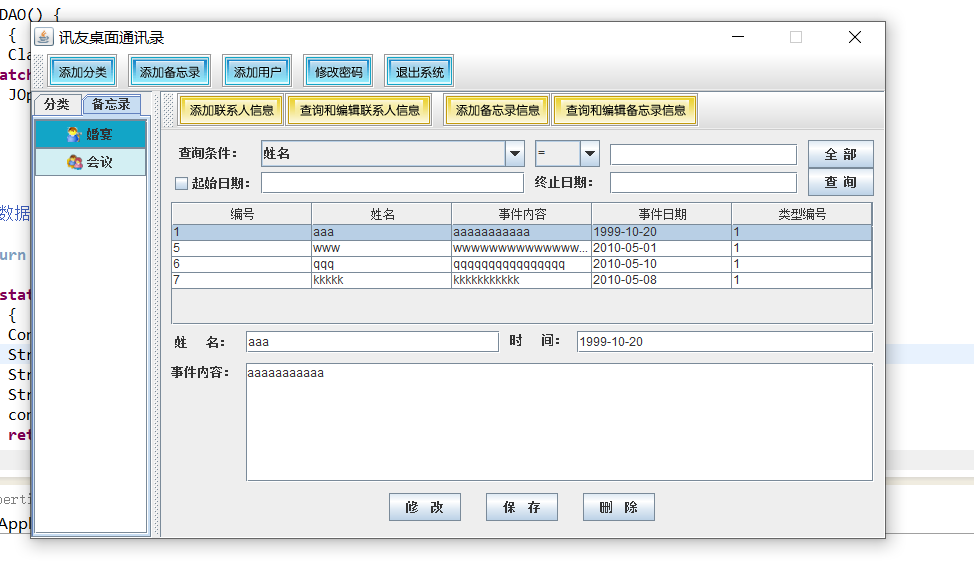Open the 修改密码 dialog
This screenshot has width=974, height=584.
point(338,72)
